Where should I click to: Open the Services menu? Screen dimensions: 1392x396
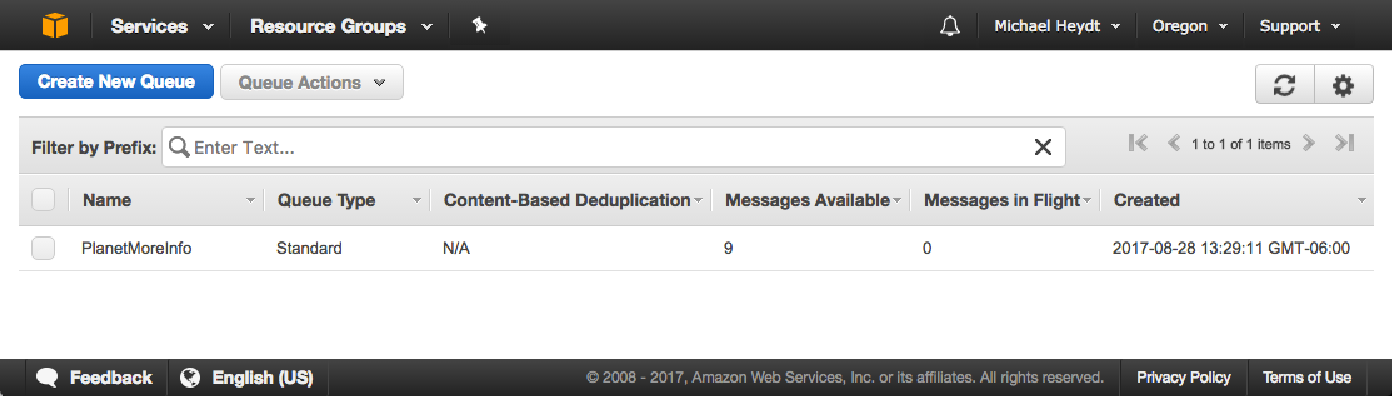[162, 26]
